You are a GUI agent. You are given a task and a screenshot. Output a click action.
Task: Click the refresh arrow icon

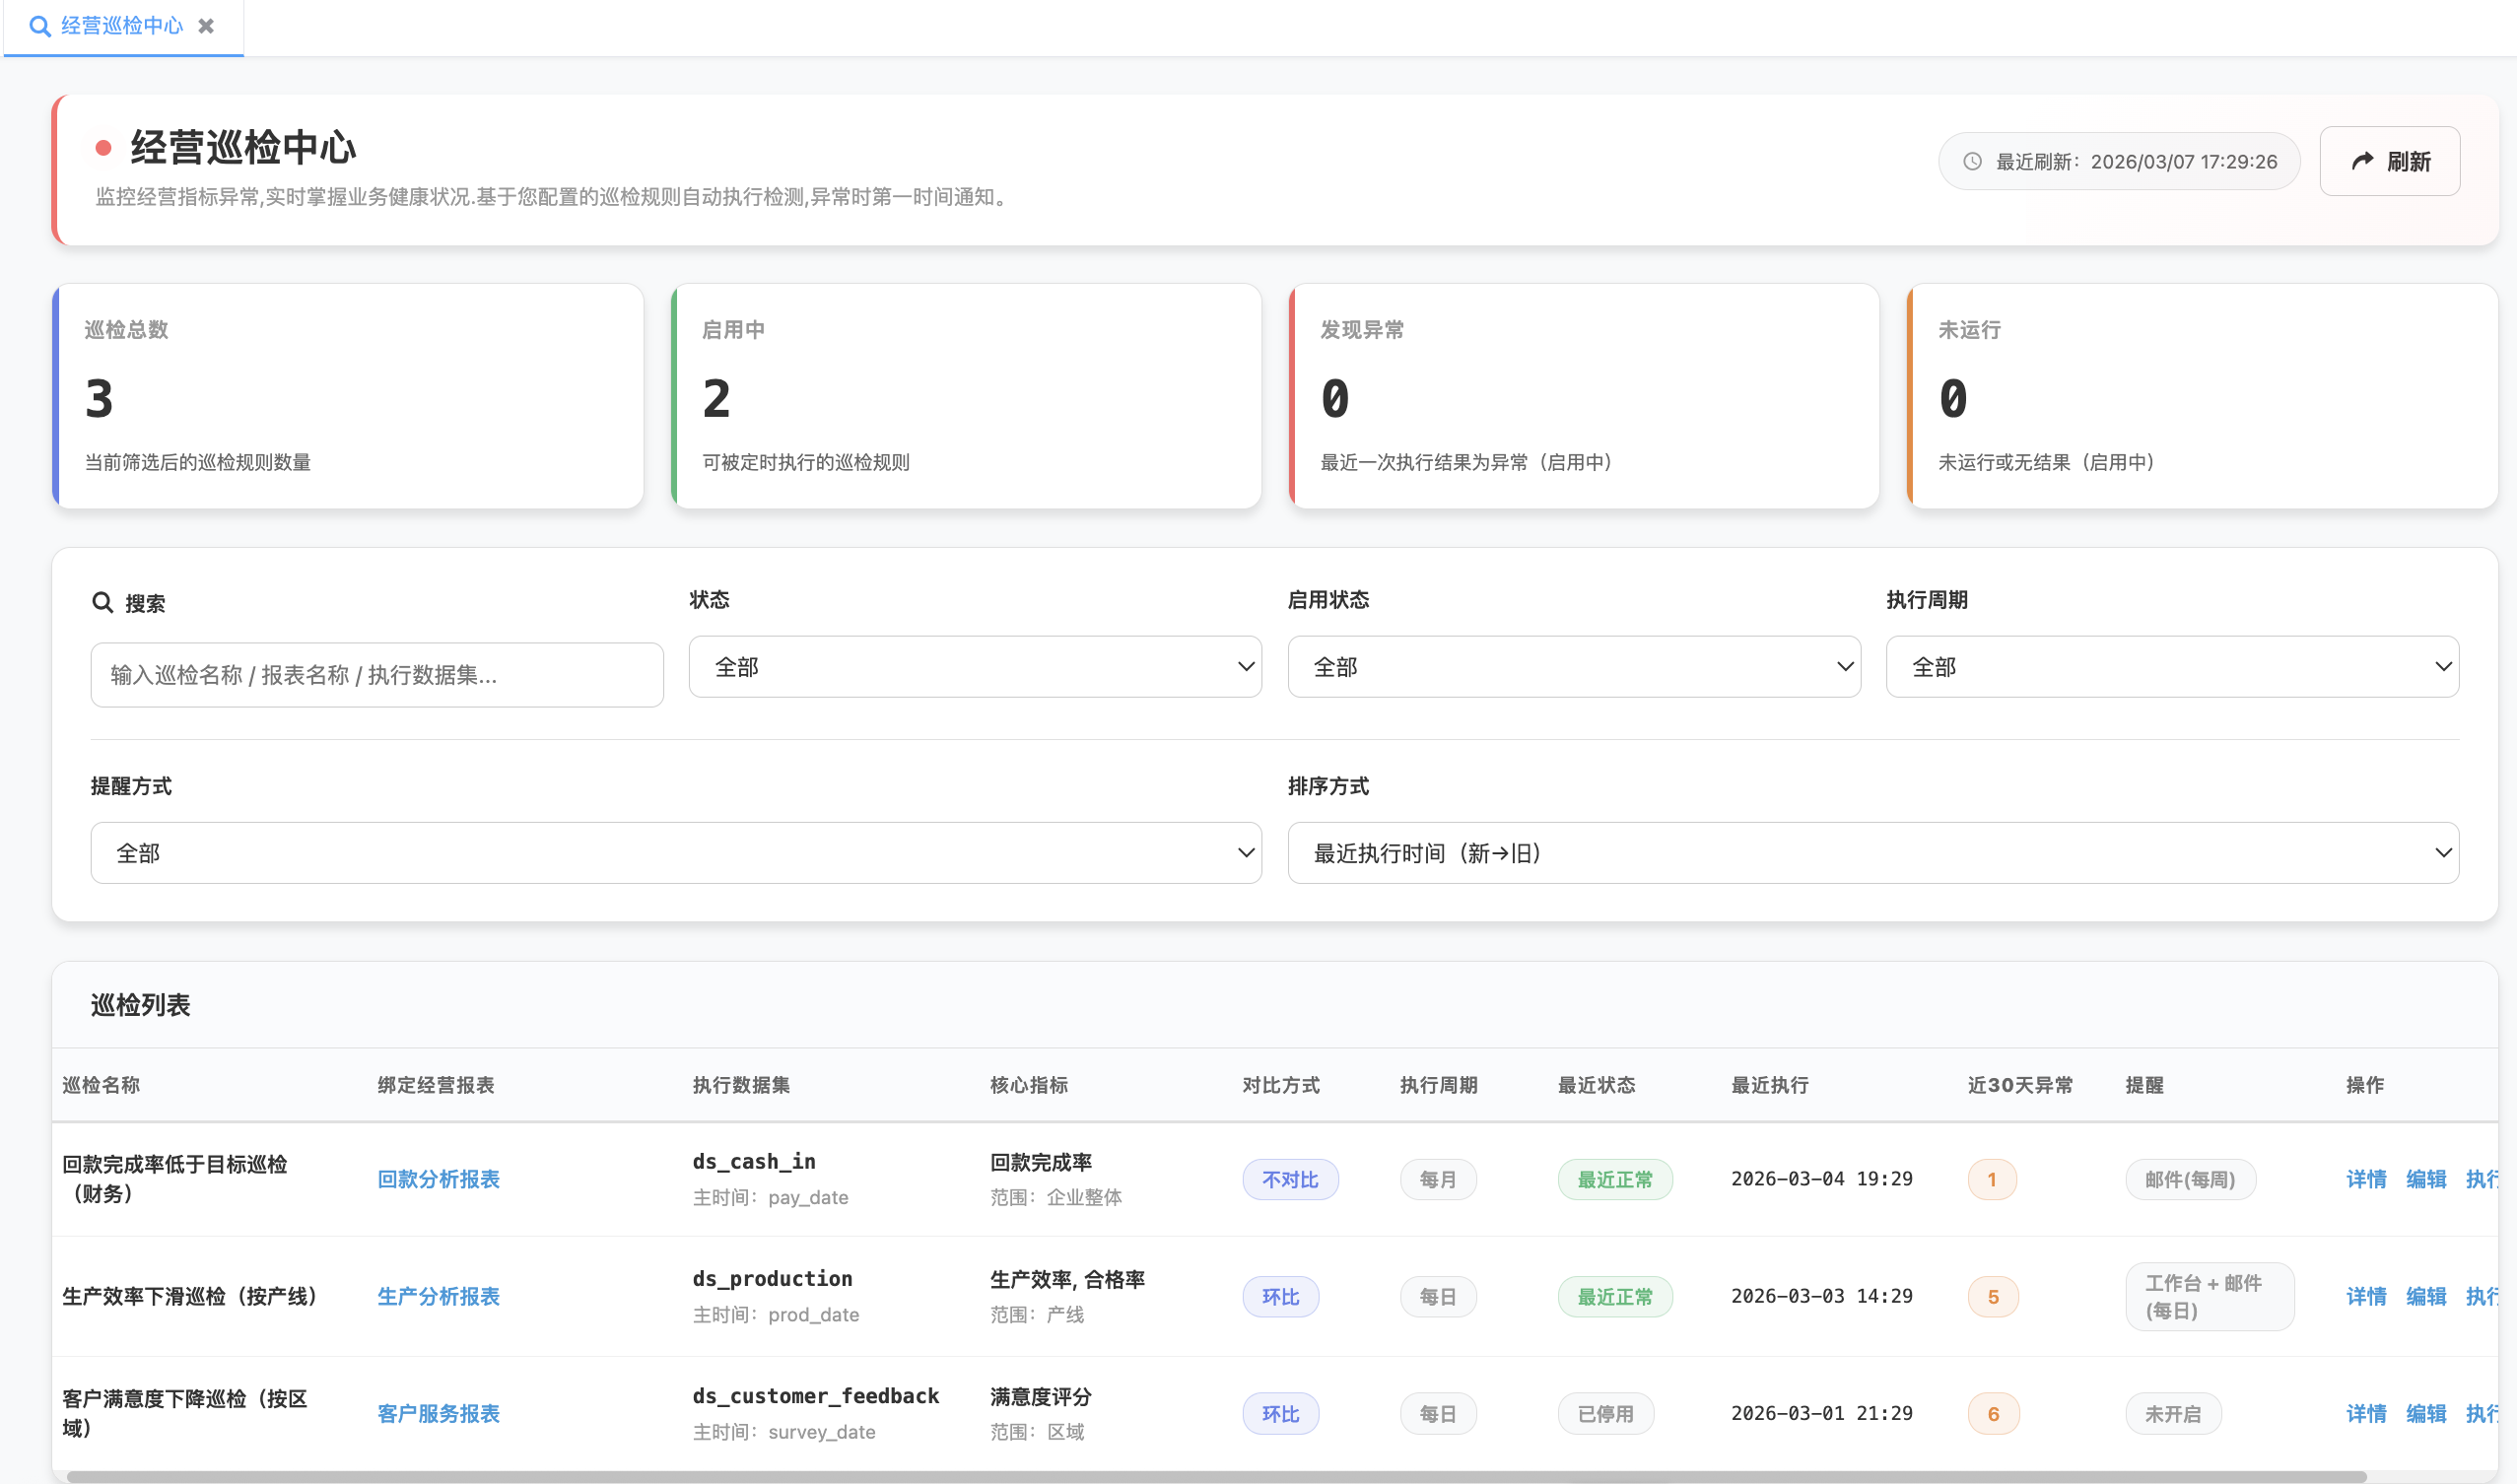(x=2362, y=161)
